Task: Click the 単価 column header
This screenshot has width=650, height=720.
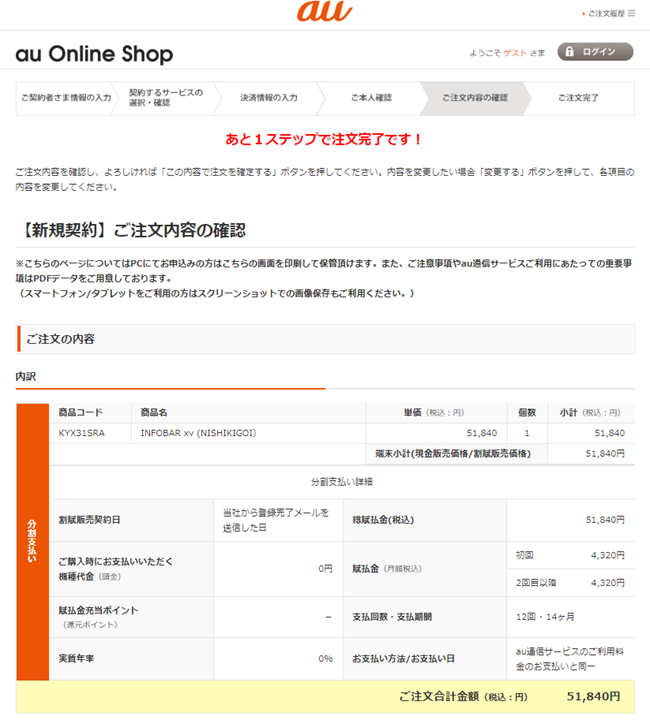Action: click(434, 412)
